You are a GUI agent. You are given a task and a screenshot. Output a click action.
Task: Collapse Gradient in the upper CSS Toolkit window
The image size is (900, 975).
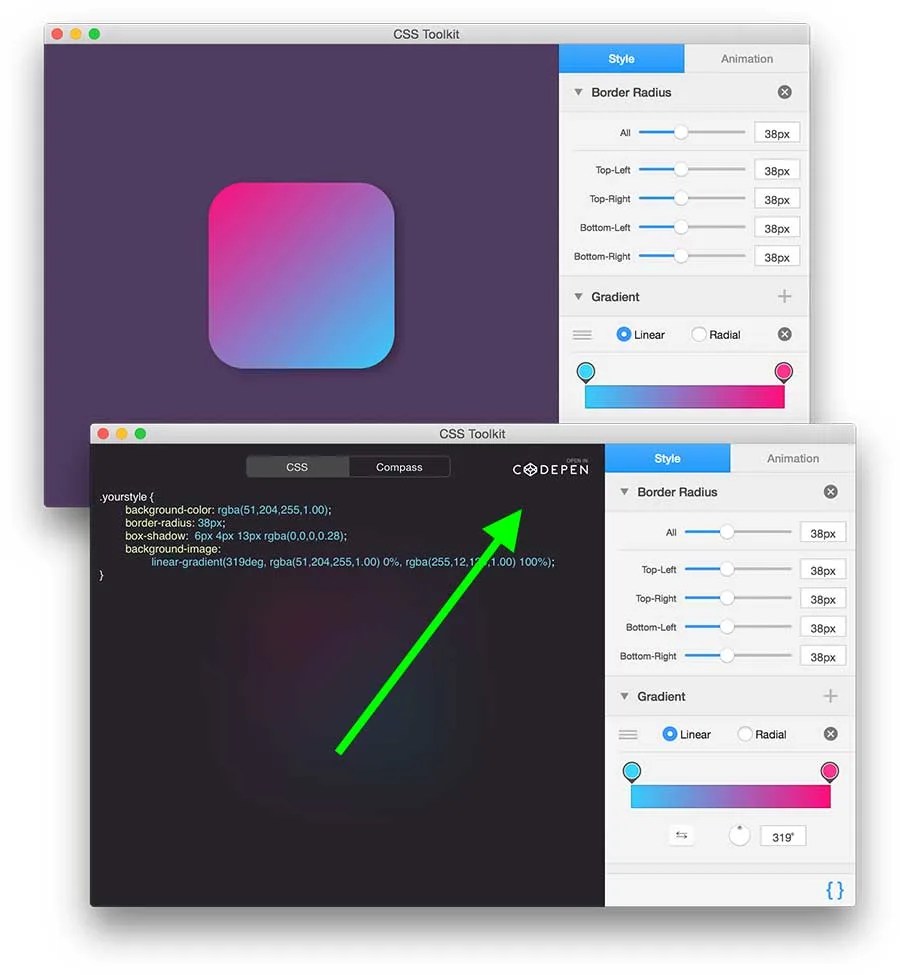[579, 296]
